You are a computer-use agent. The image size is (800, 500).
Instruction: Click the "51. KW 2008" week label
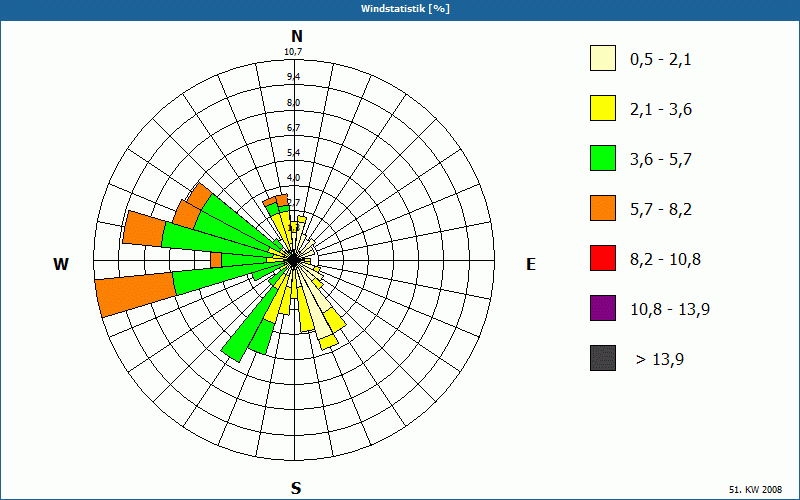(755, 490)
